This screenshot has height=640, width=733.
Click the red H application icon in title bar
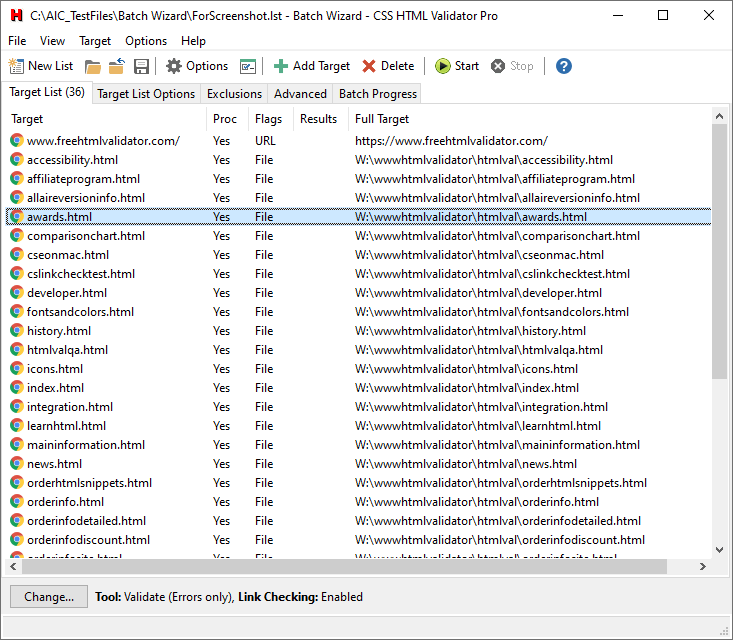16,15
